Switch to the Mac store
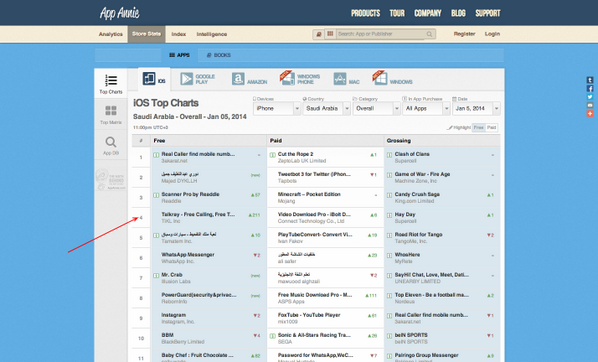Image resolution: width=598 pixels, height=362 pixels. (346, 79)
